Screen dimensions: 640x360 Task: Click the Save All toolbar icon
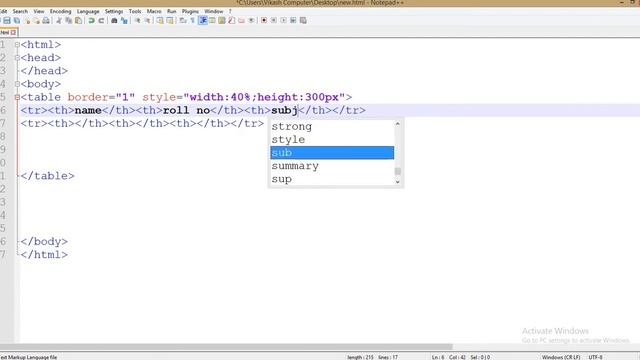[x=17, y=20]
